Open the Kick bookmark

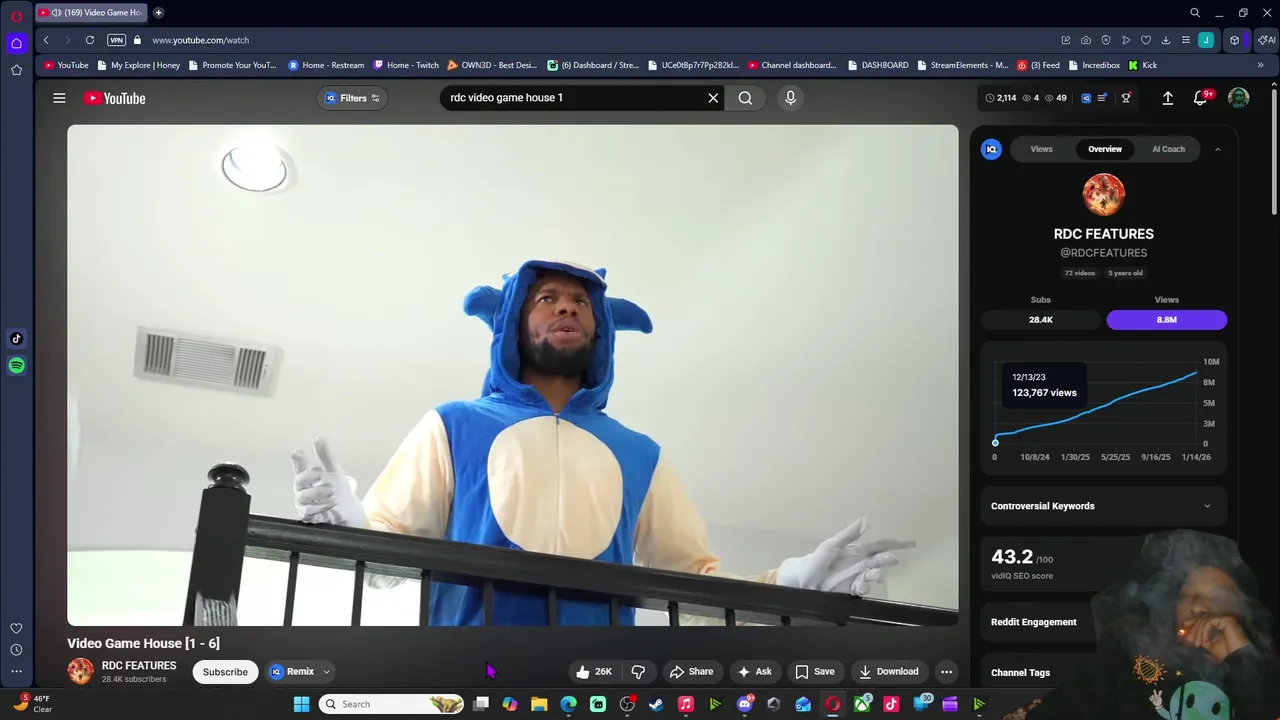tap(1143, 65)
